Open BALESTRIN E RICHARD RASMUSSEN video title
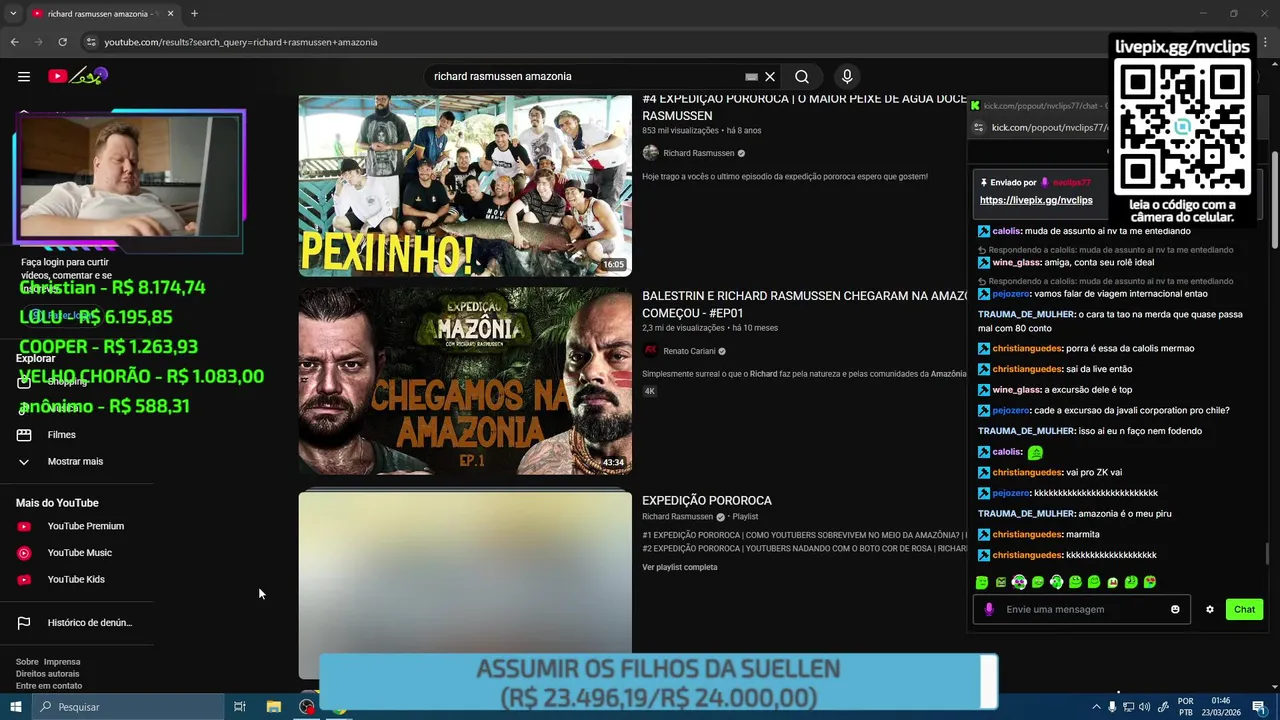Viewport: 1280px width, 720px height. point(804,304)
